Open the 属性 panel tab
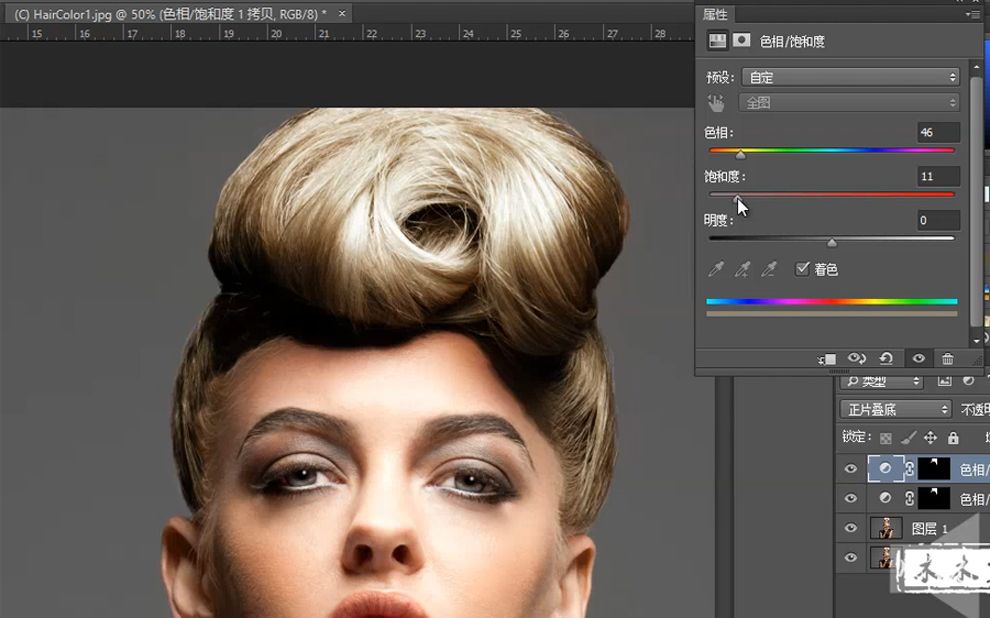Screen dimensions: 990x618 (x=716, y=14)
